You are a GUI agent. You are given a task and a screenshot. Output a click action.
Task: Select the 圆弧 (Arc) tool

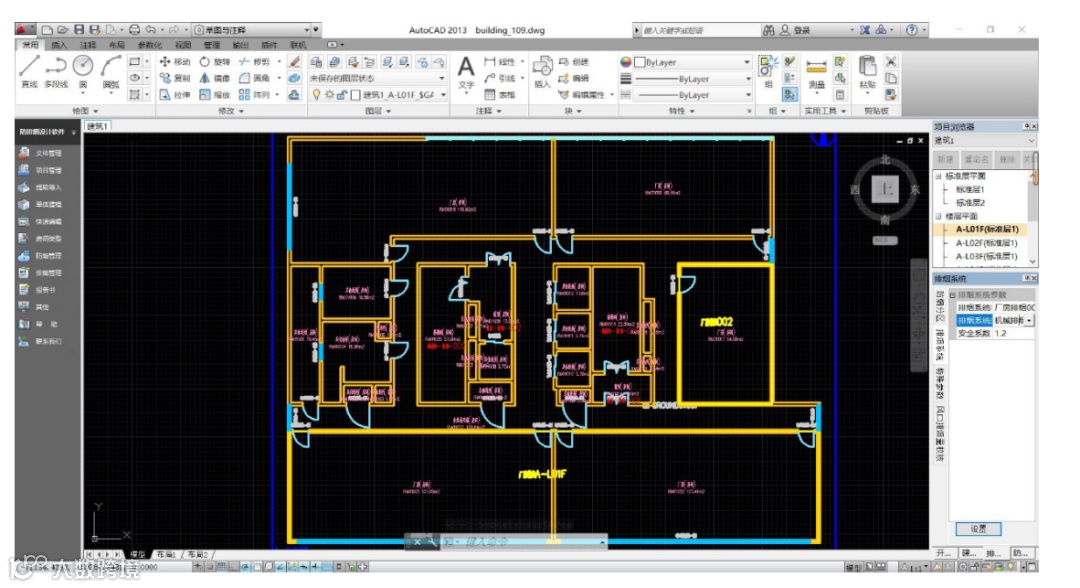(111, 72)
